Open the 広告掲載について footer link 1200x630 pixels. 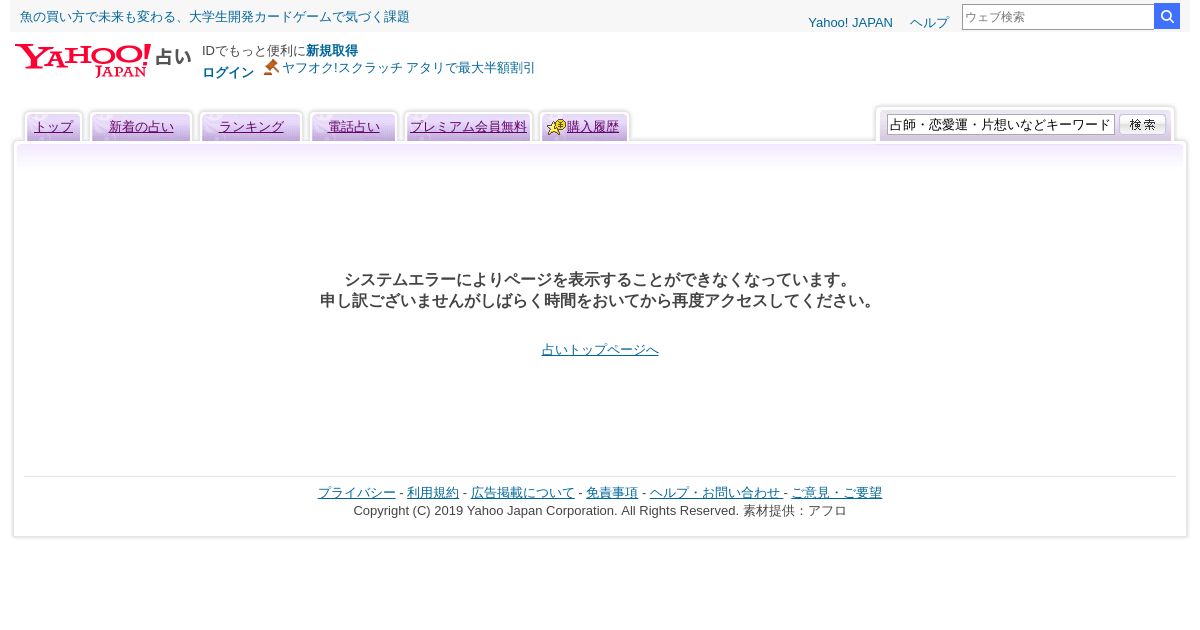[523, 493]
